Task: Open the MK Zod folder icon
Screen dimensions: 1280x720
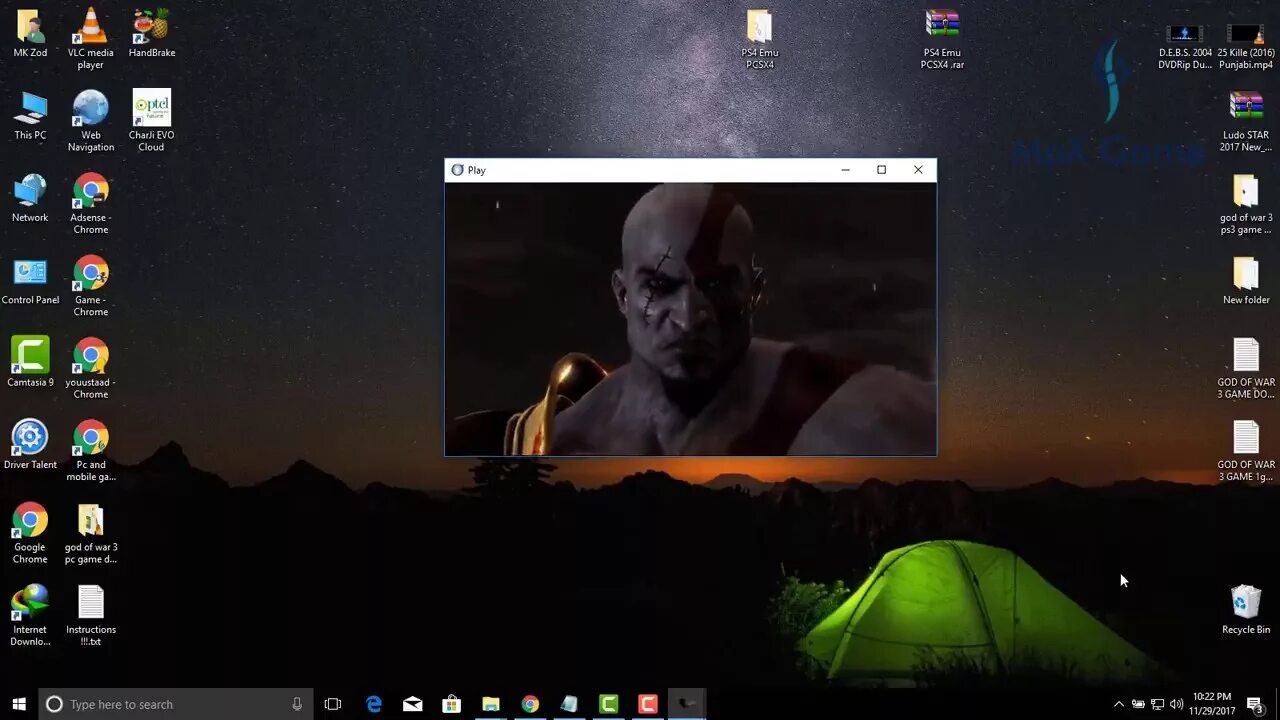Action: pyautogui.click(x=30, y=34)
